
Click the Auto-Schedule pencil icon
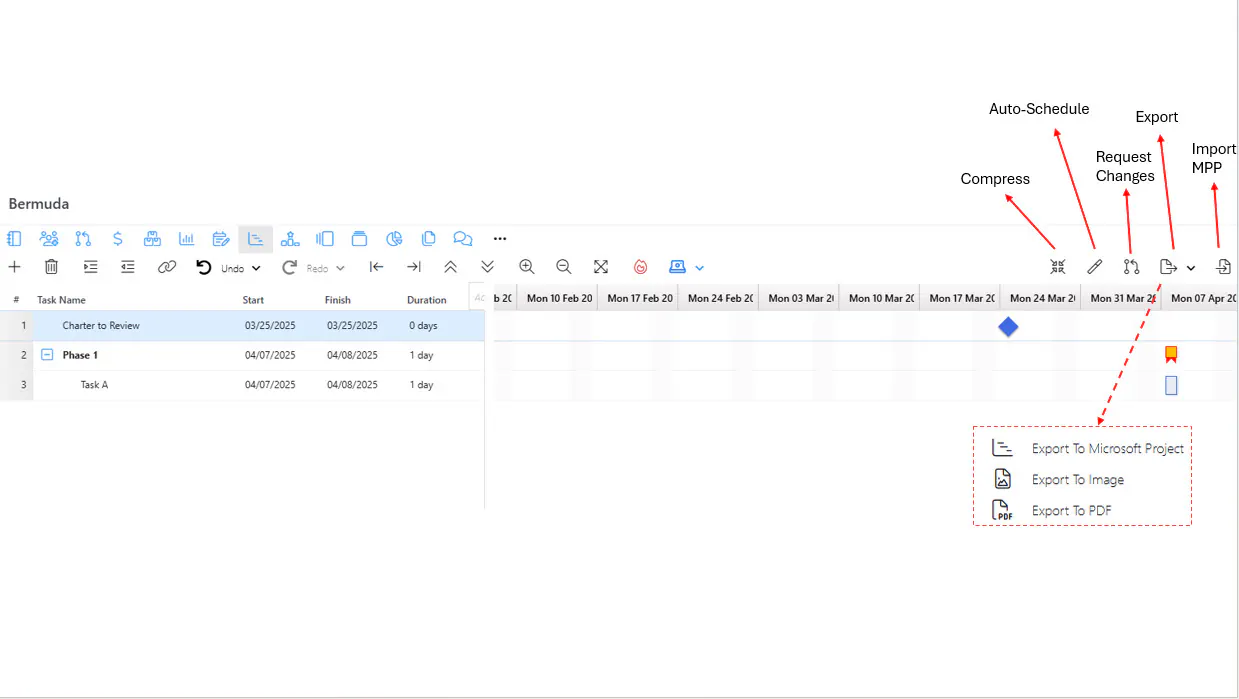[x=1095, y=267]
